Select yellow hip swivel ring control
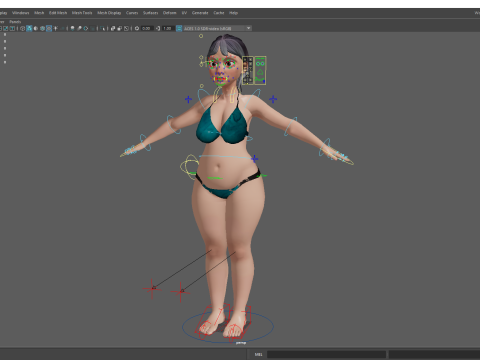 (x=189, y=167)
